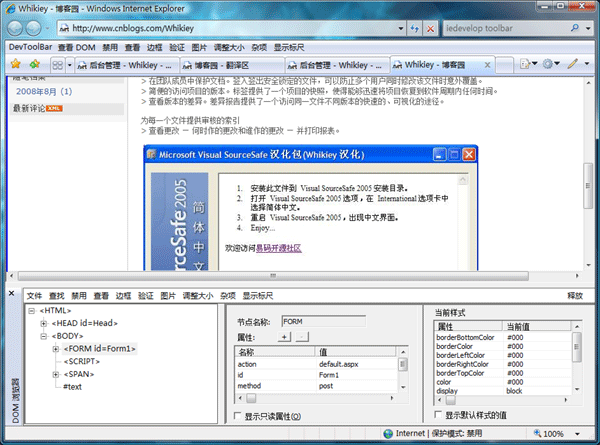This screenshot has width=600, height=445.
Task: Select the SCRIPT tree node
Action: click(82, 361)
